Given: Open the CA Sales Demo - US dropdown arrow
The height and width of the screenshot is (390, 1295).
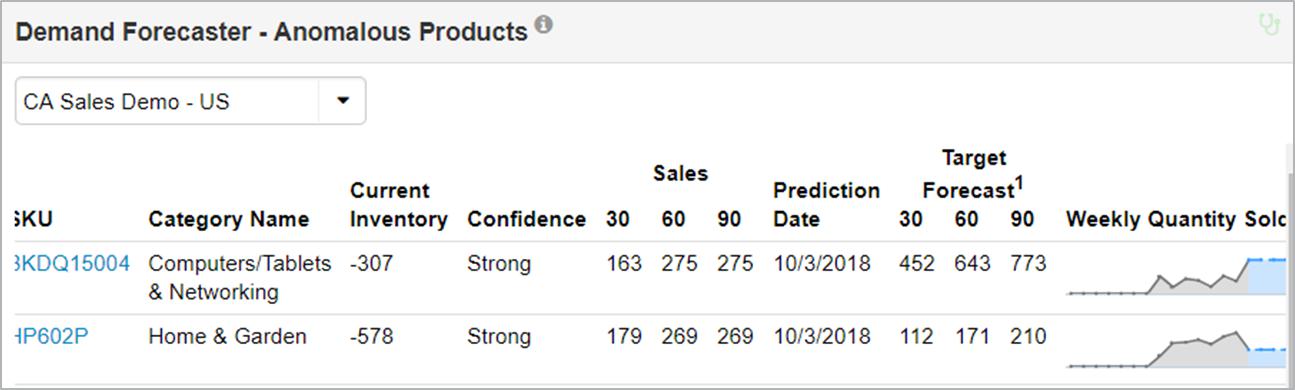Looking at the screenshot, I should (x=343, y=101).
